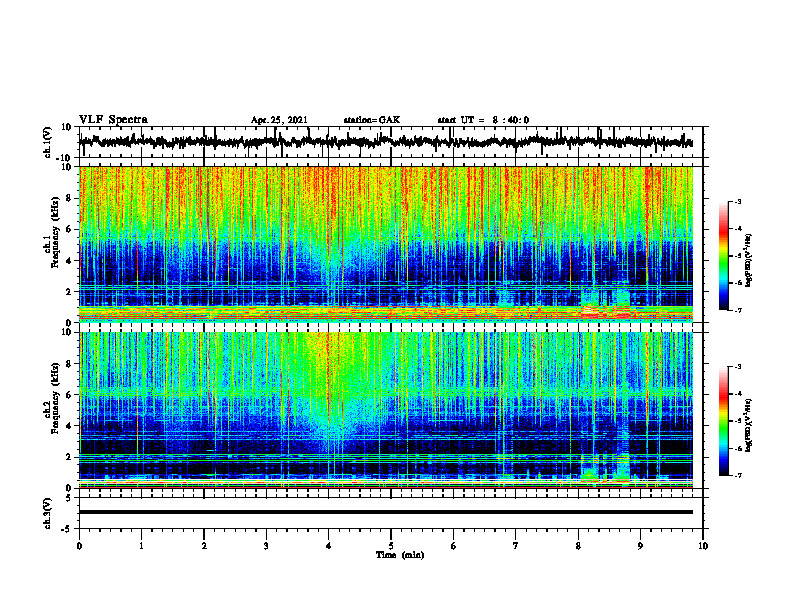Click the ch.1 spectrogram color bar

point(724,256)
